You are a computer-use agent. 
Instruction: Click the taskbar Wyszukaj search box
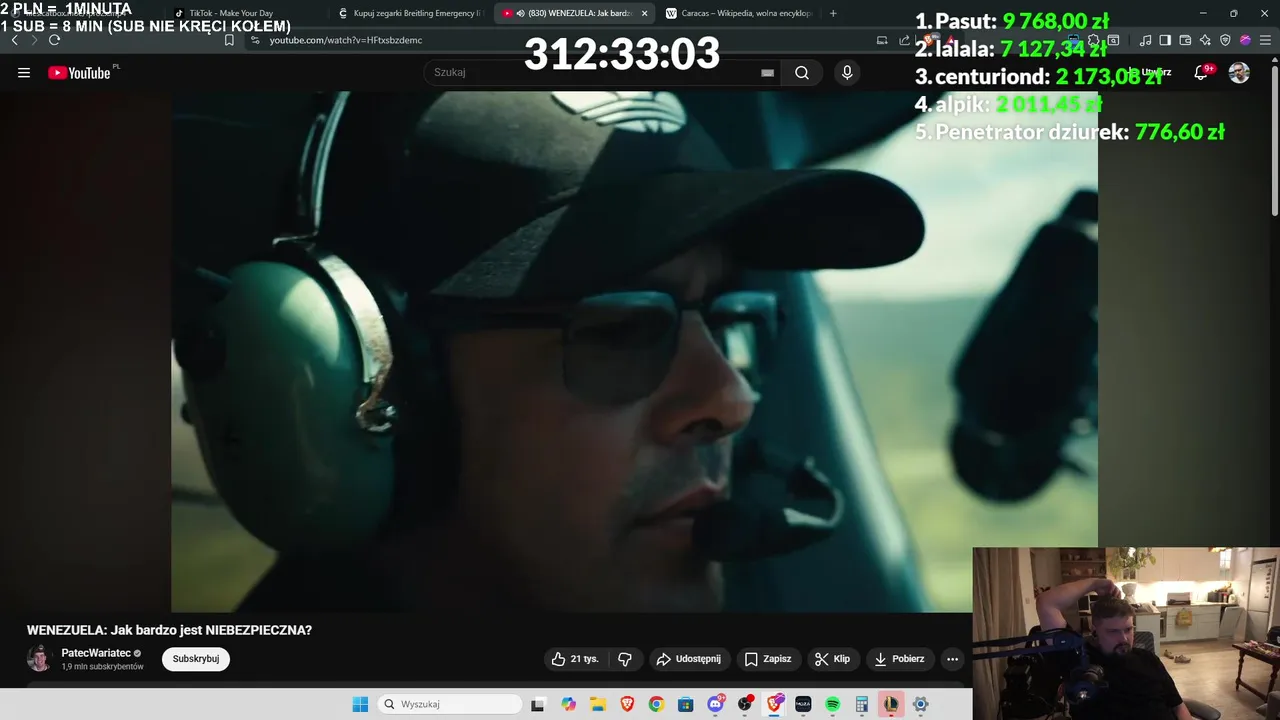(450, 704)
